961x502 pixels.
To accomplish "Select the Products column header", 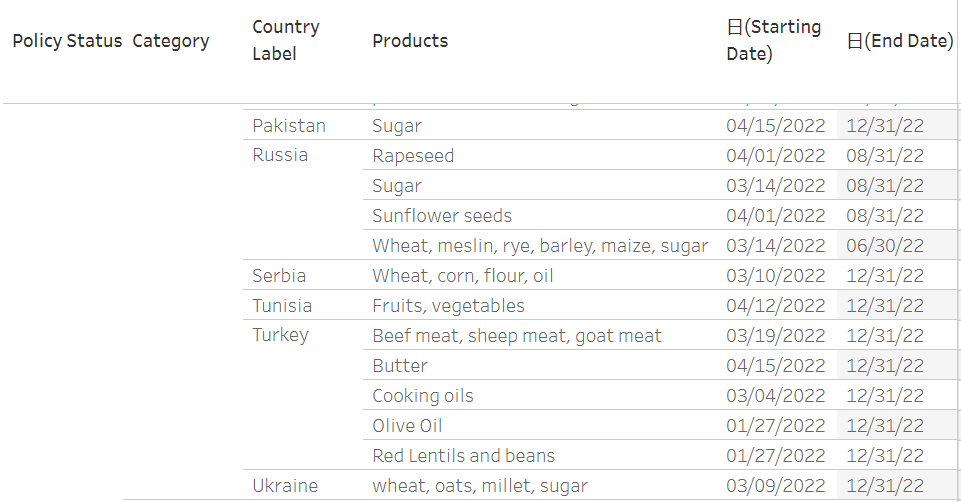I will [410, 41].
